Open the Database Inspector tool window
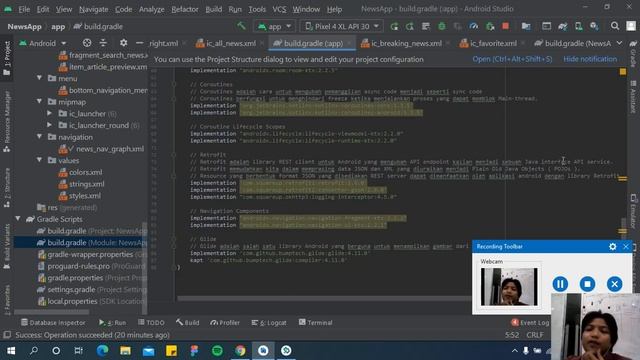Viewport: 640px width, 360px height. pyautogui.click(x=53, y=322)
